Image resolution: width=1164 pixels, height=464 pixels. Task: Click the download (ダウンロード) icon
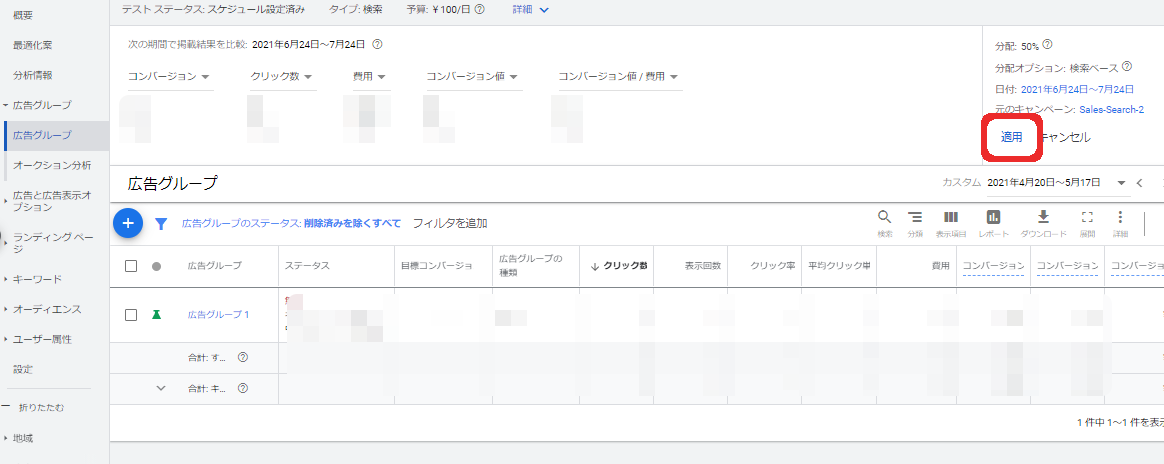1043,218
